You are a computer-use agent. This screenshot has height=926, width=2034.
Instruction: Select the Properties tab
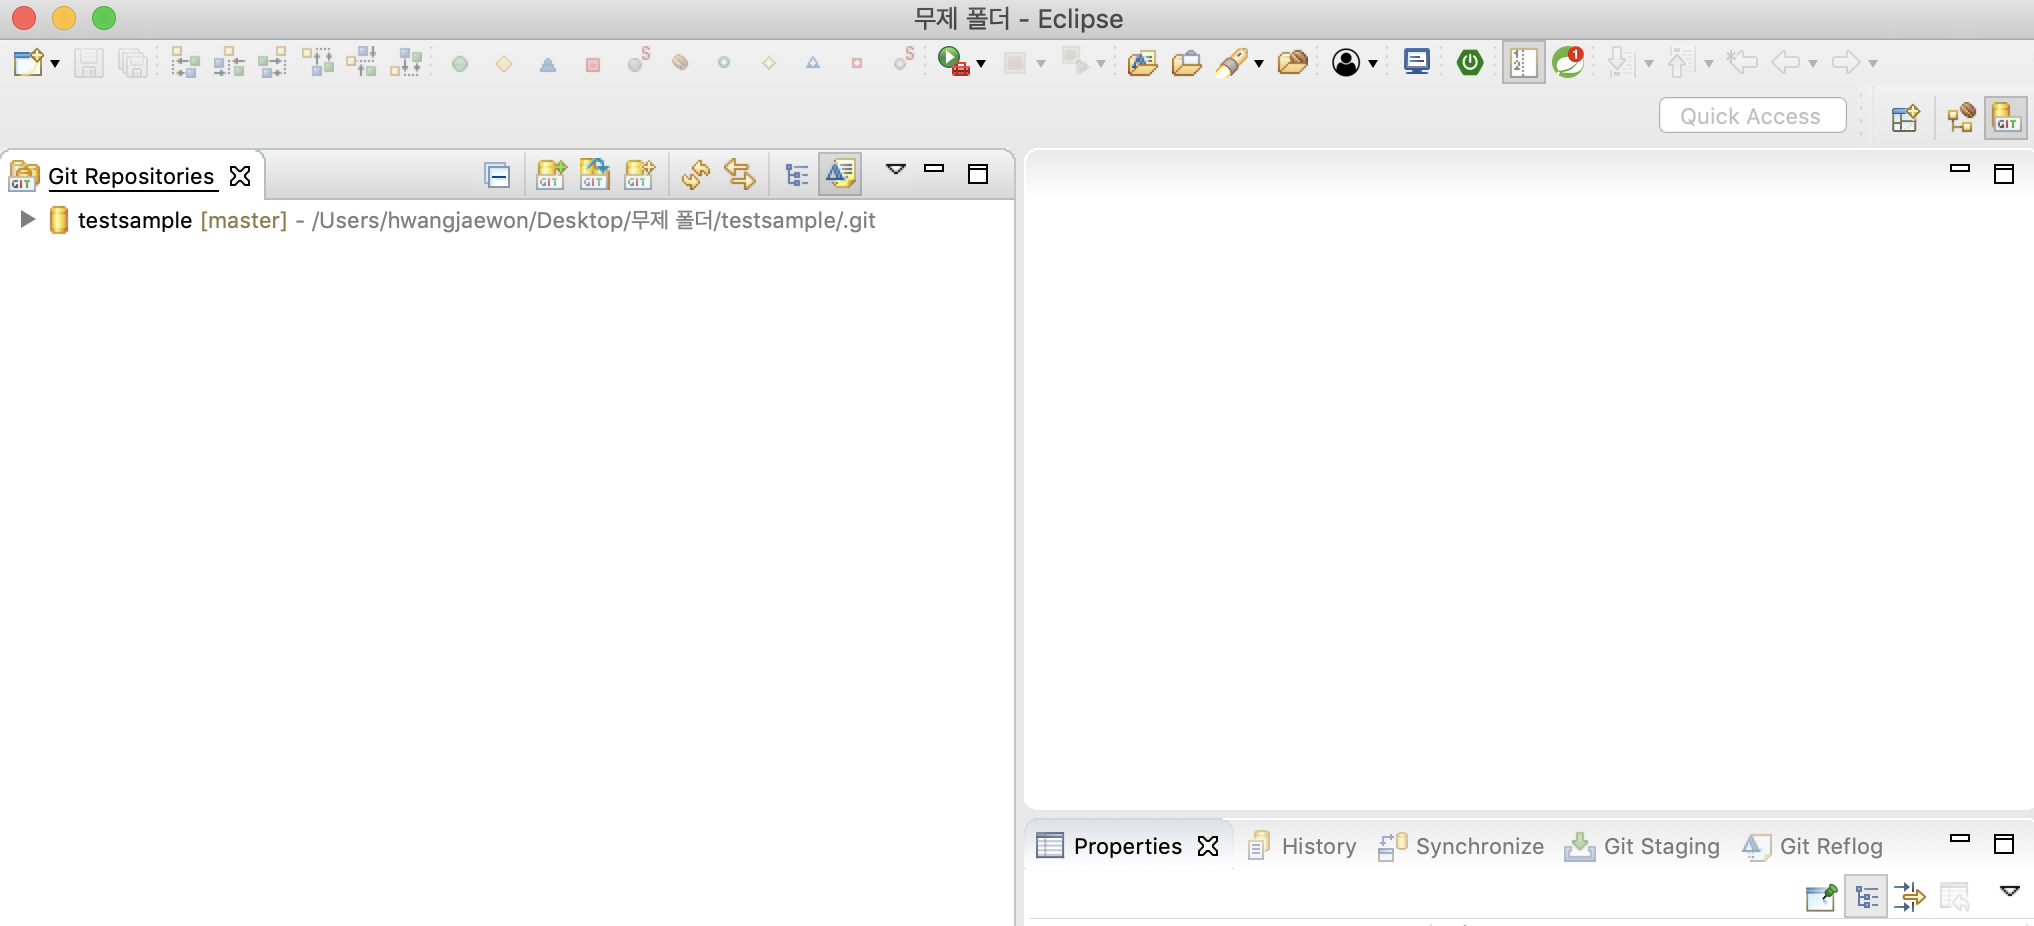[x=1127, y=846]
